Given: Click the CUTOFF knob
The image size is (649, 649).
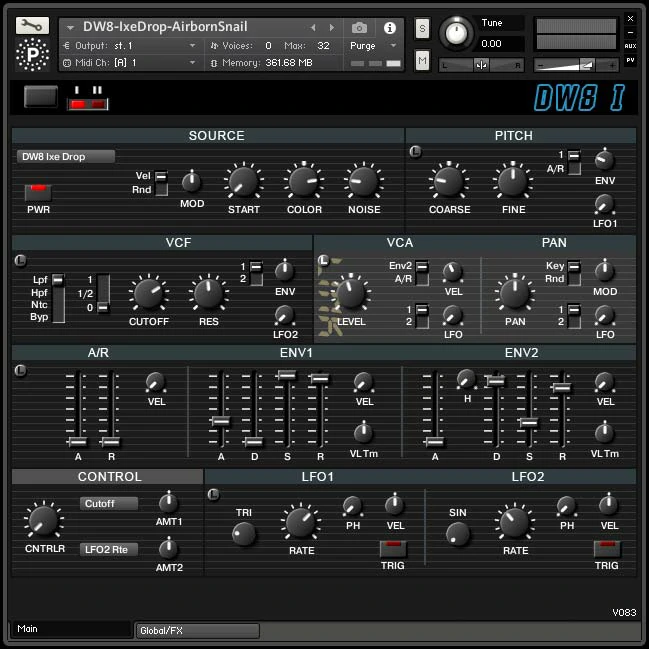Looking at the screenshot, I should [149, 293].
